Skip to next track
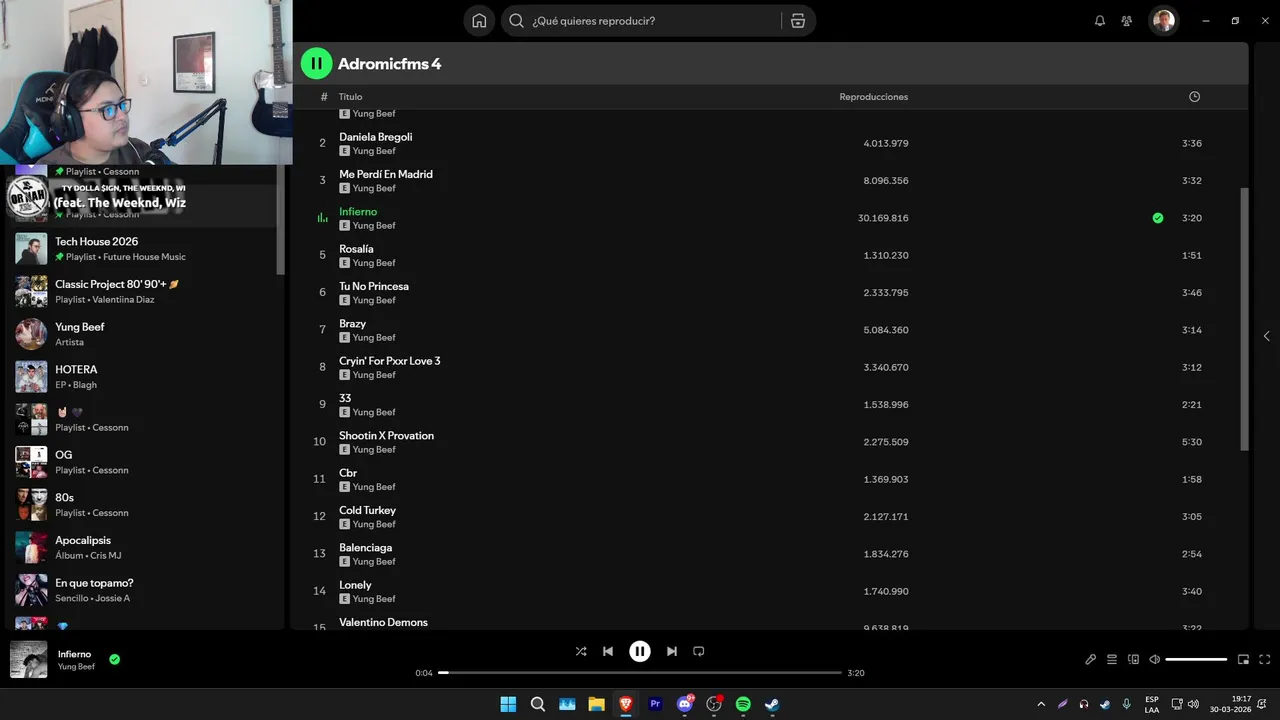 point(672,651)
